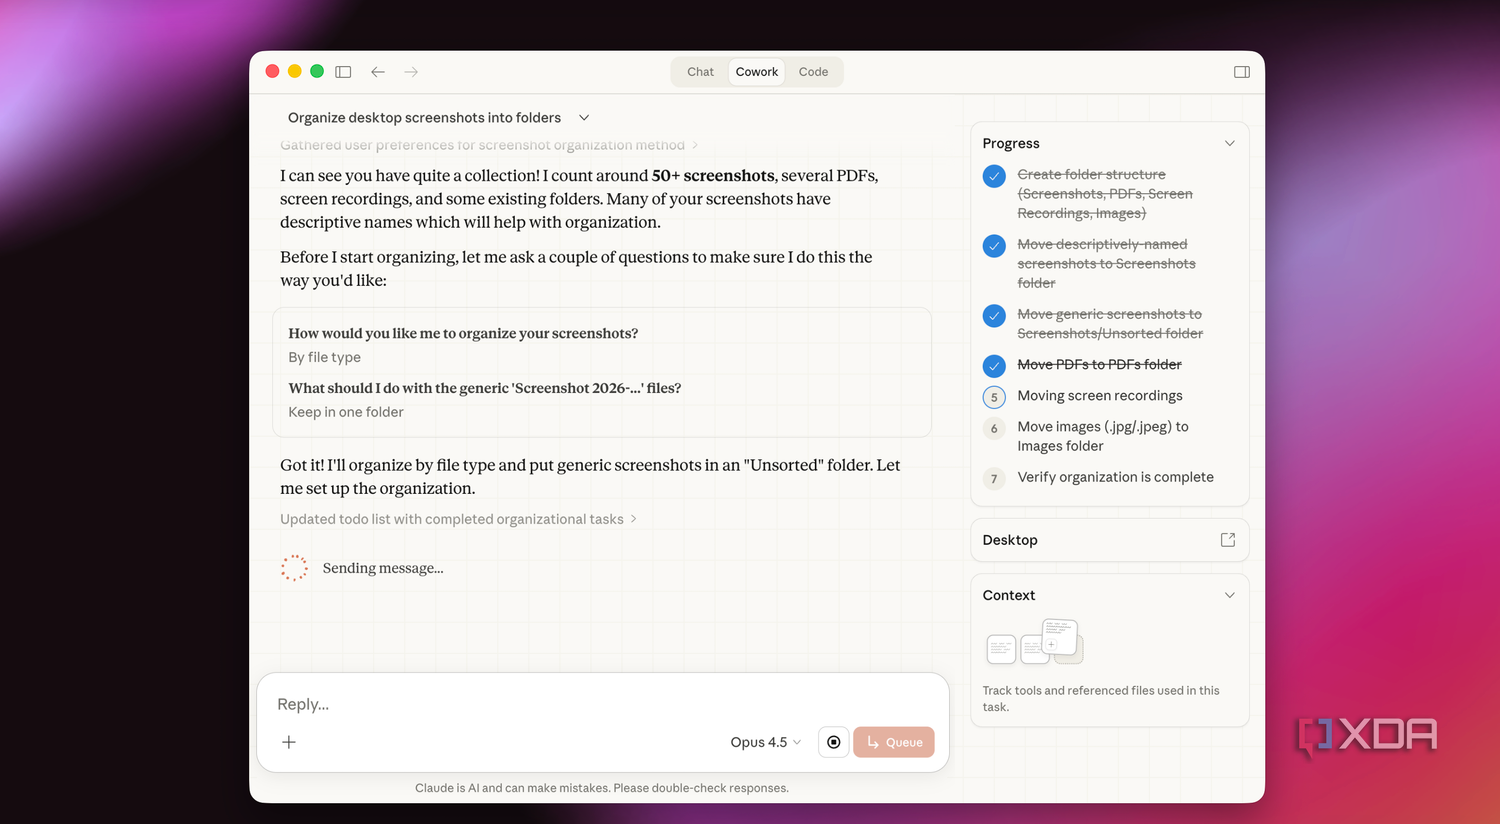Go forward with the right arrow

[x=411, y=72]
